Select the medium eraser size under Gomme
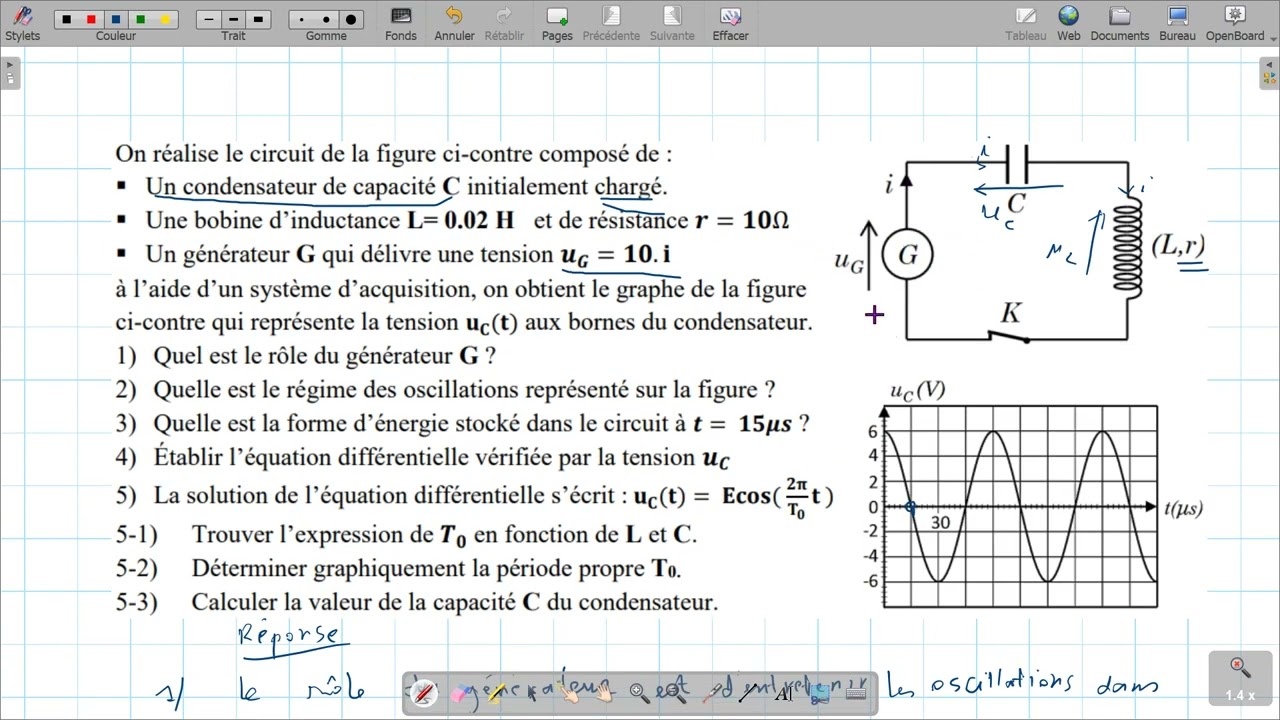The height and width of the screenshot is (720, 1280). coord(326,19)
